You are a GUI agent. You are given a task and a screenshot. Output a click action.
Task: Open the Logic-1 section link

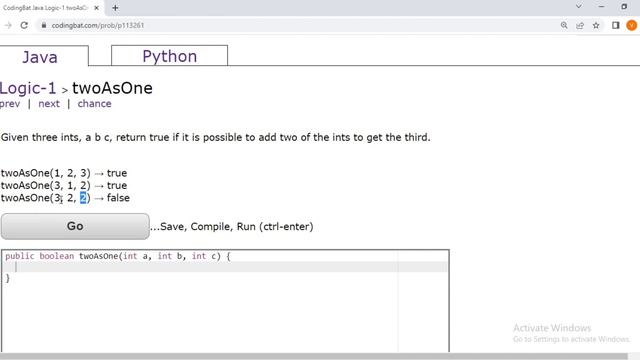[28, 88]
